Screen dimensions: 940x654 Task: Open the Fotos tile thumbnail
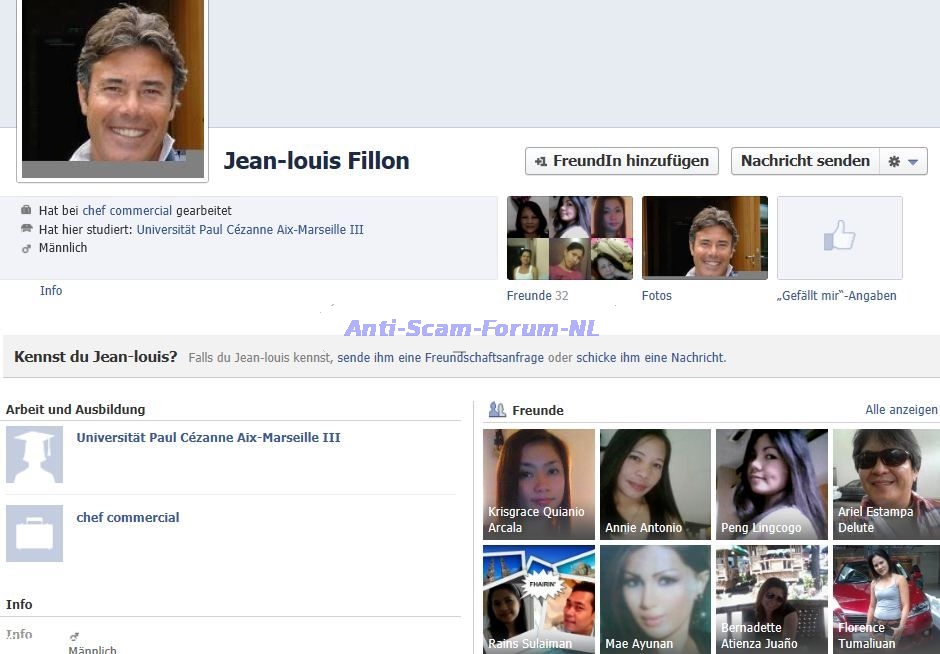[704, 237]
